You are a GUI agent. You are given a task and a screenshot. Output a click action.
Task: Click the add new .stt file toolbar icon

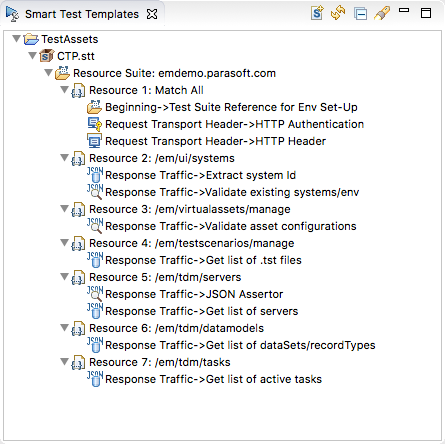317,13
